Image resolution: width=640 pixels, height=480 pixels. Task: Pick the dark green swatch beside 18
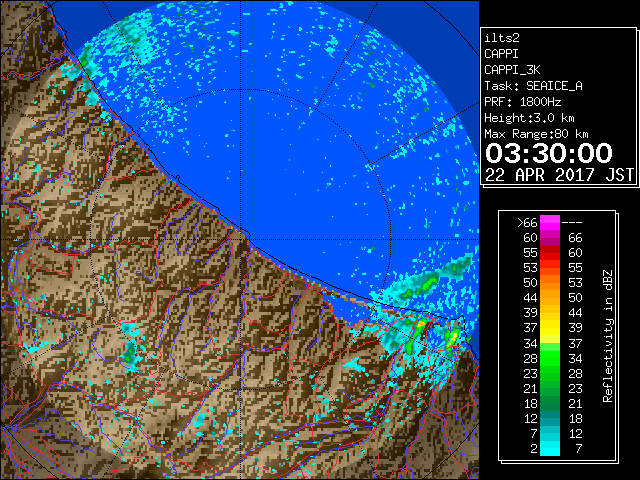(550, 403)
